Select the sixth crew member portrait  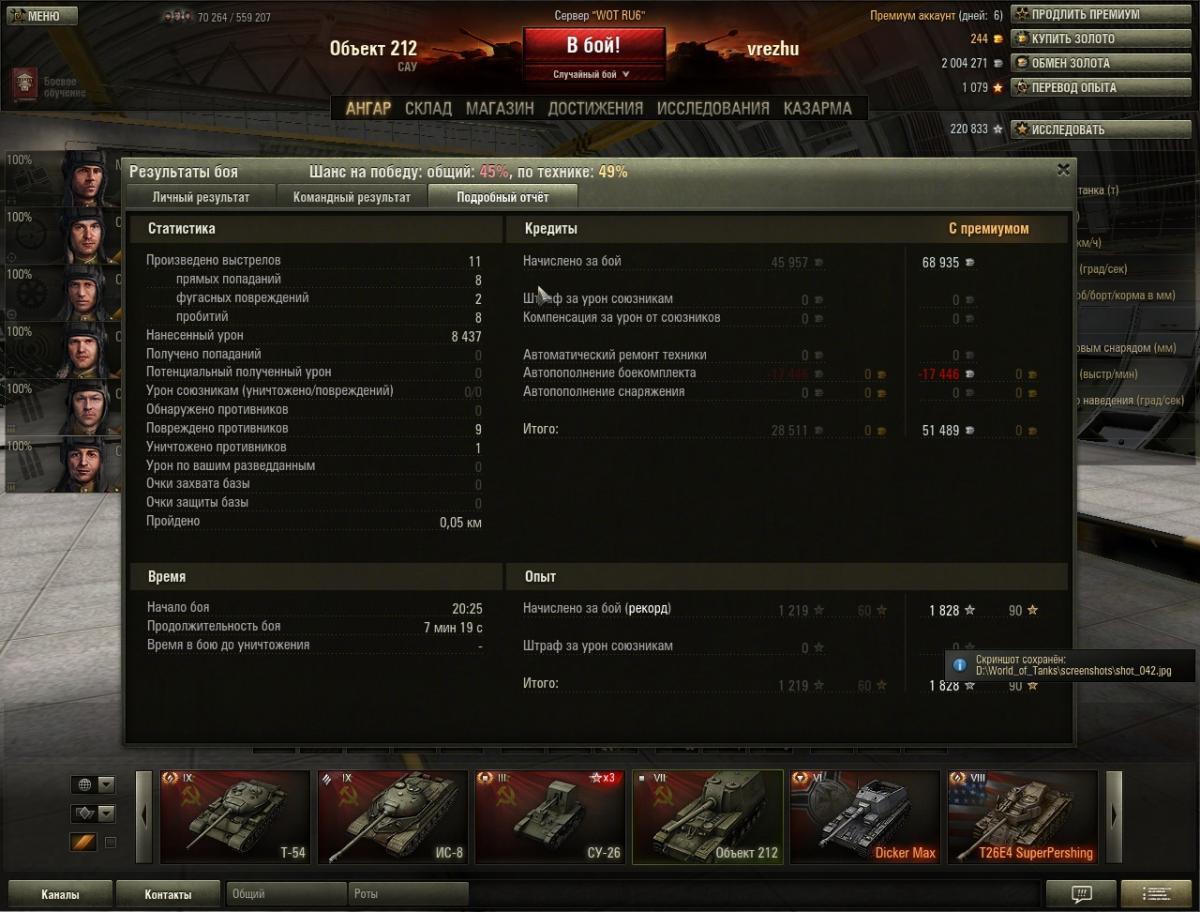tap(87, 464)
